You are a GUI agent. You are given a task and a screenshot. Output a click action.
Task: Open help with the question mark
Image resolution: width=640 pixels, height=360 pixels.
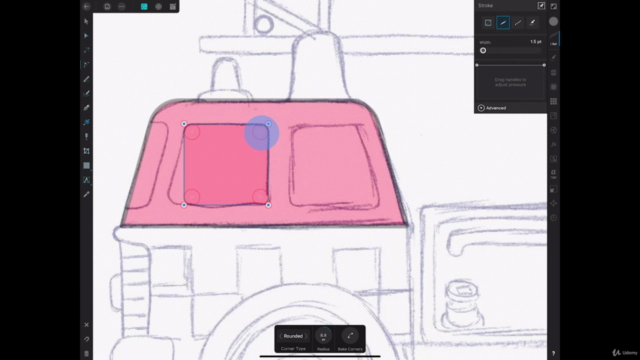point(553,353)
